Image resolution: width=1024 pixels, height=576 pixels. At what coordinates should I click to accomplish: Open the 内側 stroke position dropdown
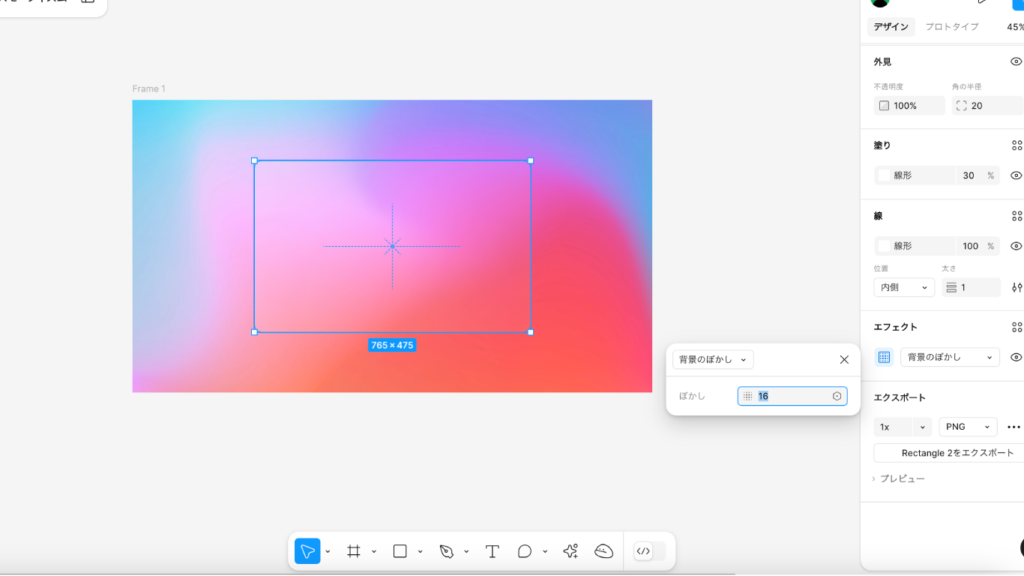904,288
